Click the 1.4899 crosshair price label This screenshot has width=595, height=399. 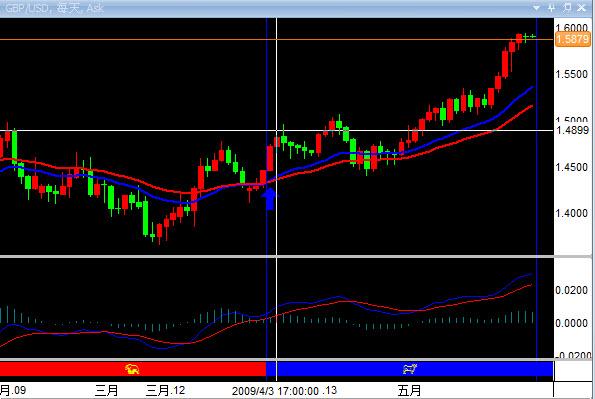coord(572,130)
